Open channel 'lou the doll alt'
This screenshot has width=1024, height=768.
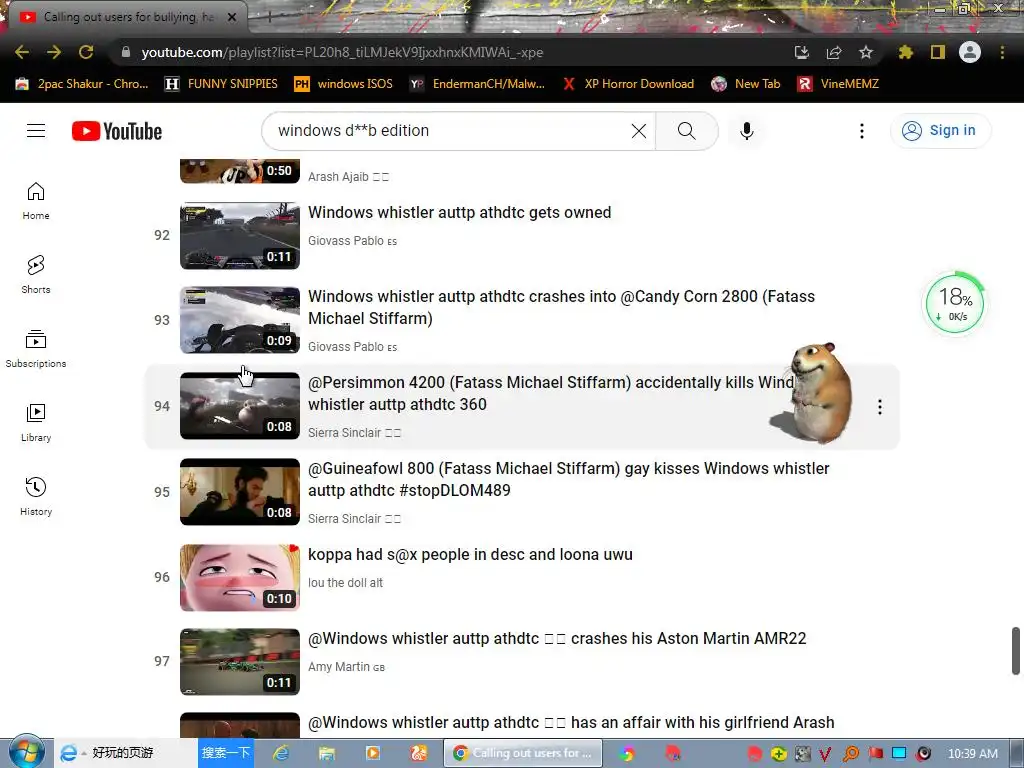point(345,583)
